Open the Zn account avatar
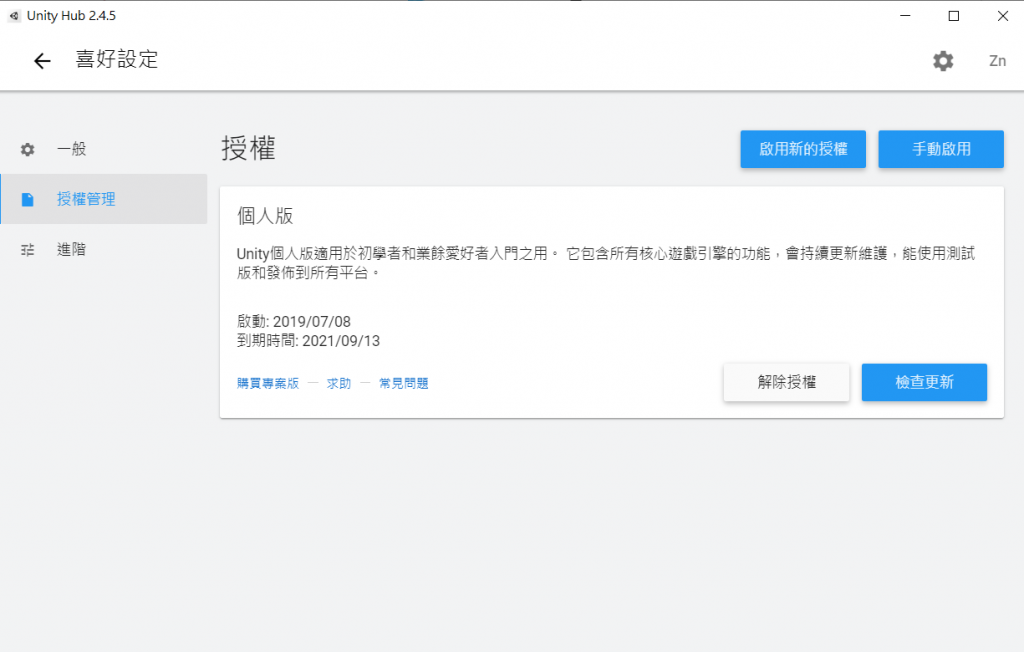The height and width of the screenshot is (652, 1024). [997, 61]
